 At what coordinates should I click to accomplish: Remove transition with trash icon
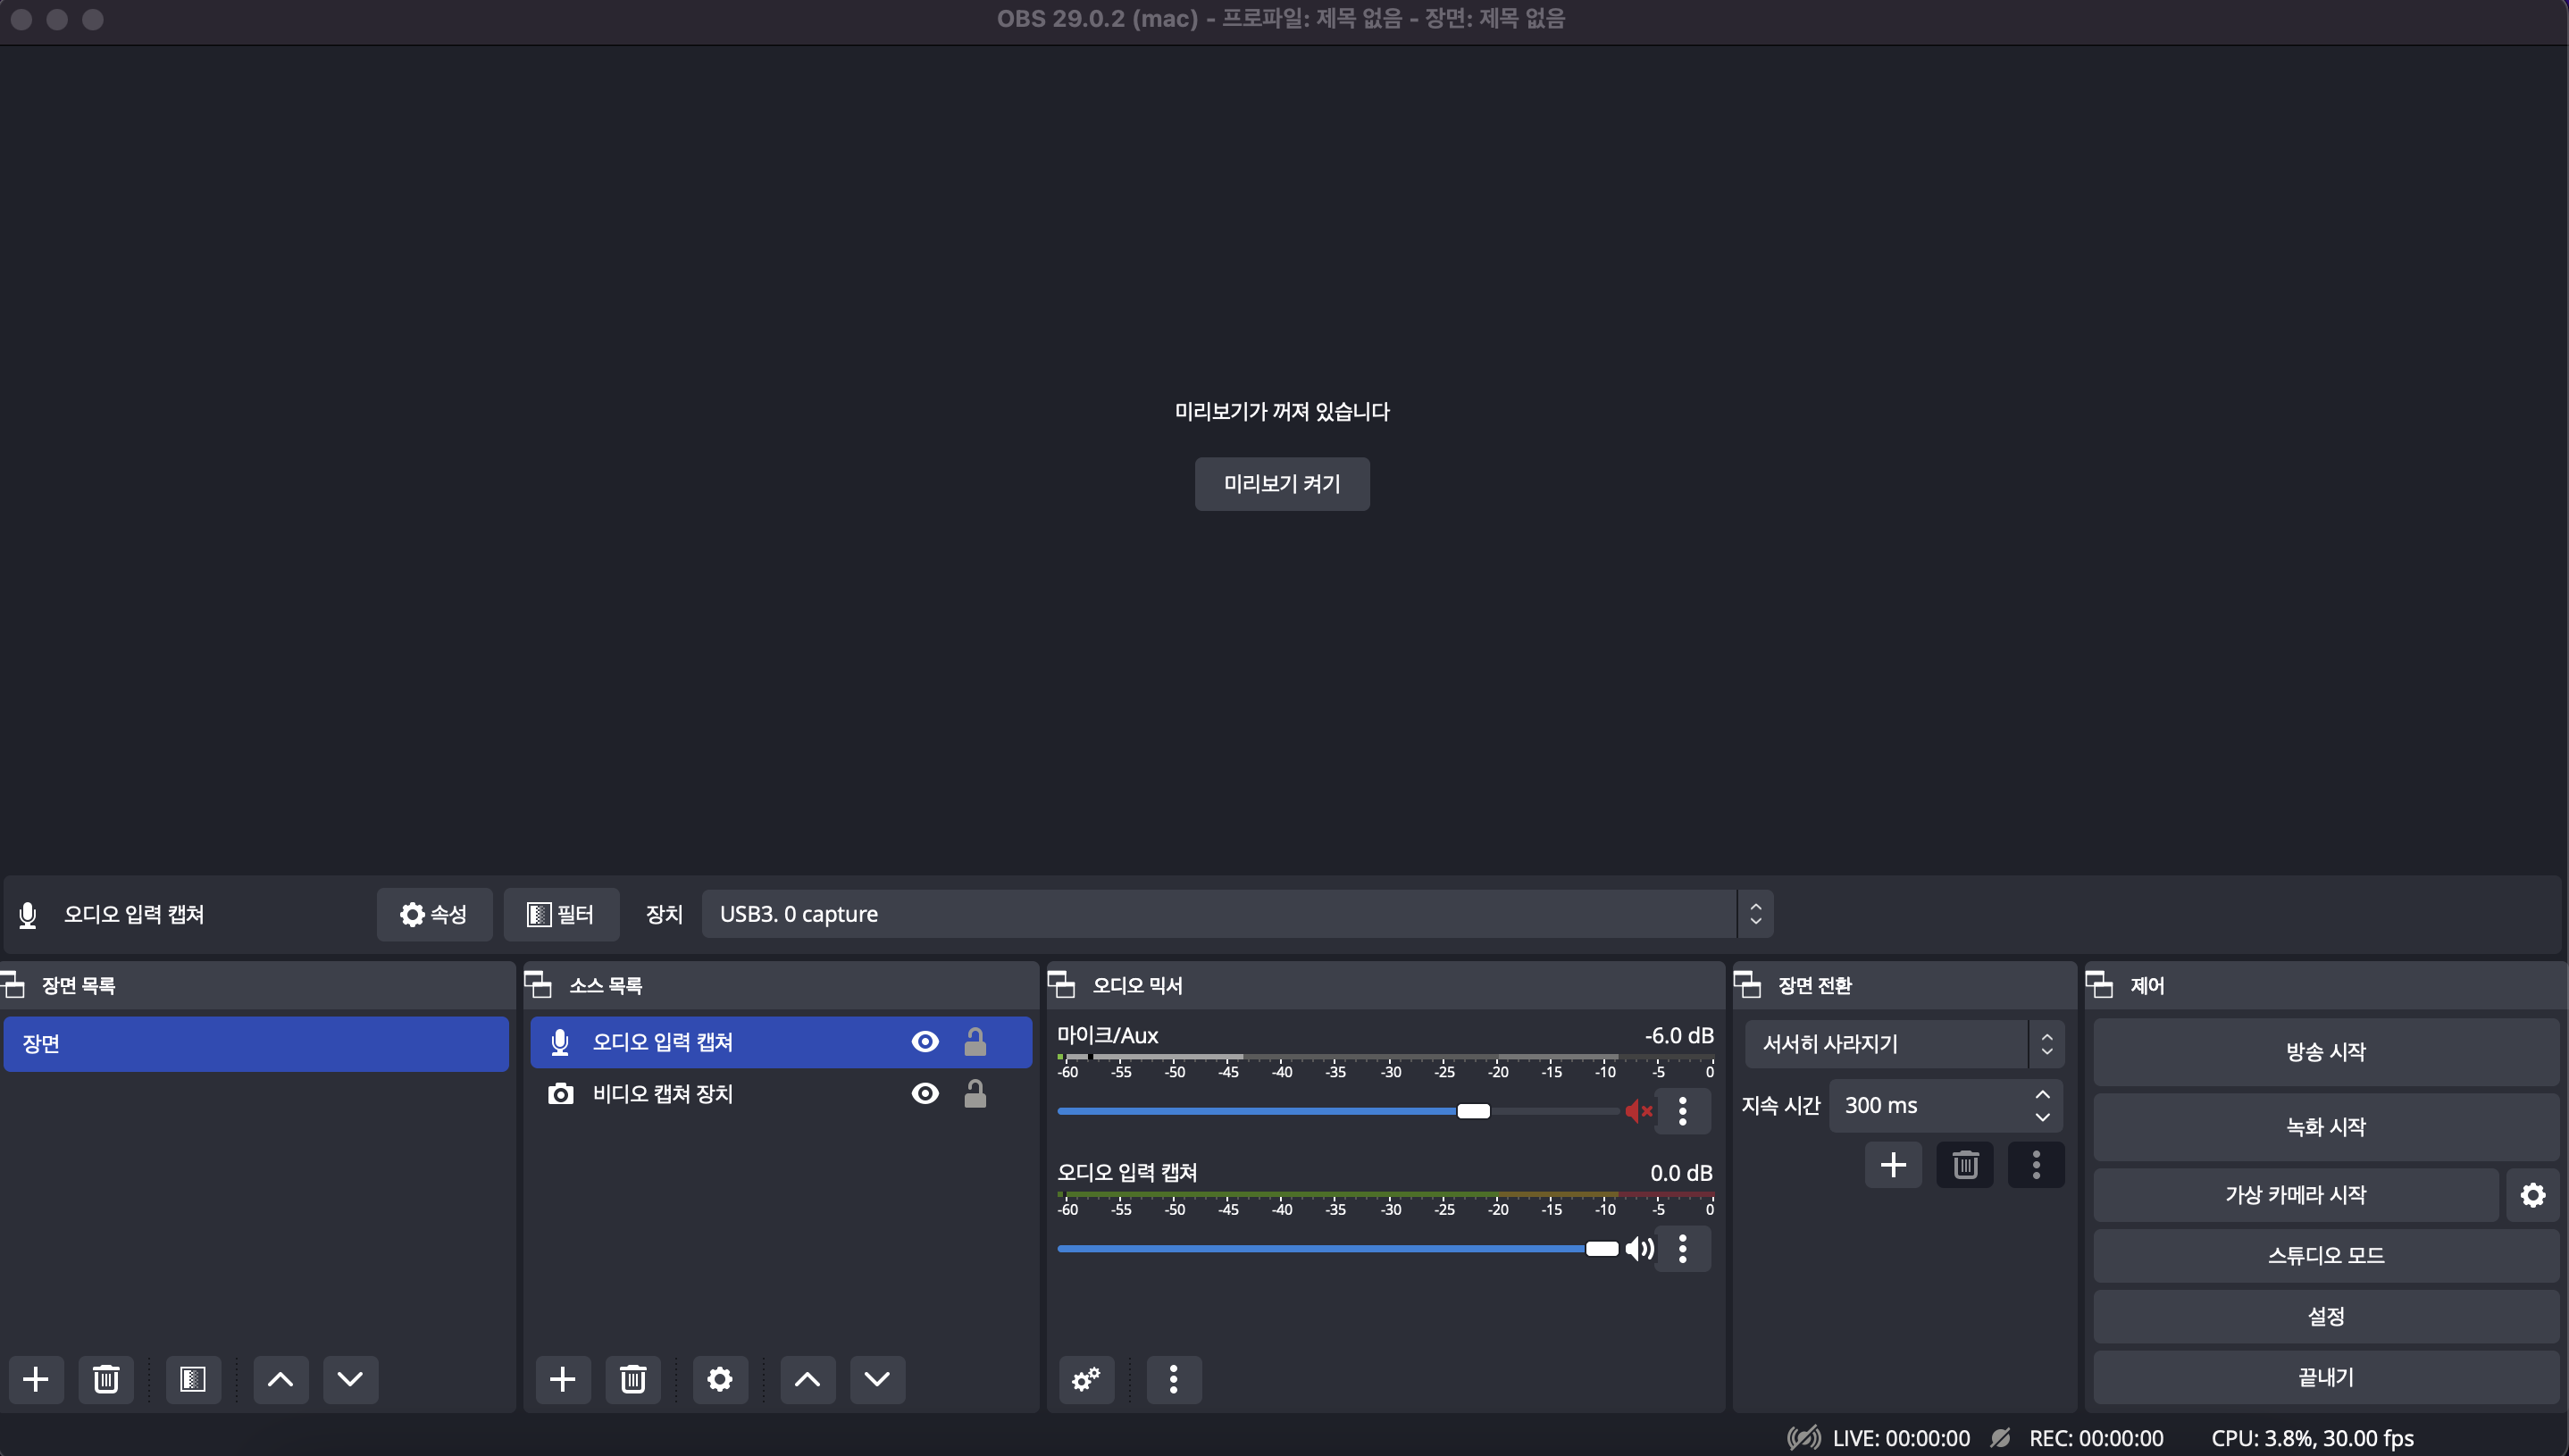(1964, 1165)
